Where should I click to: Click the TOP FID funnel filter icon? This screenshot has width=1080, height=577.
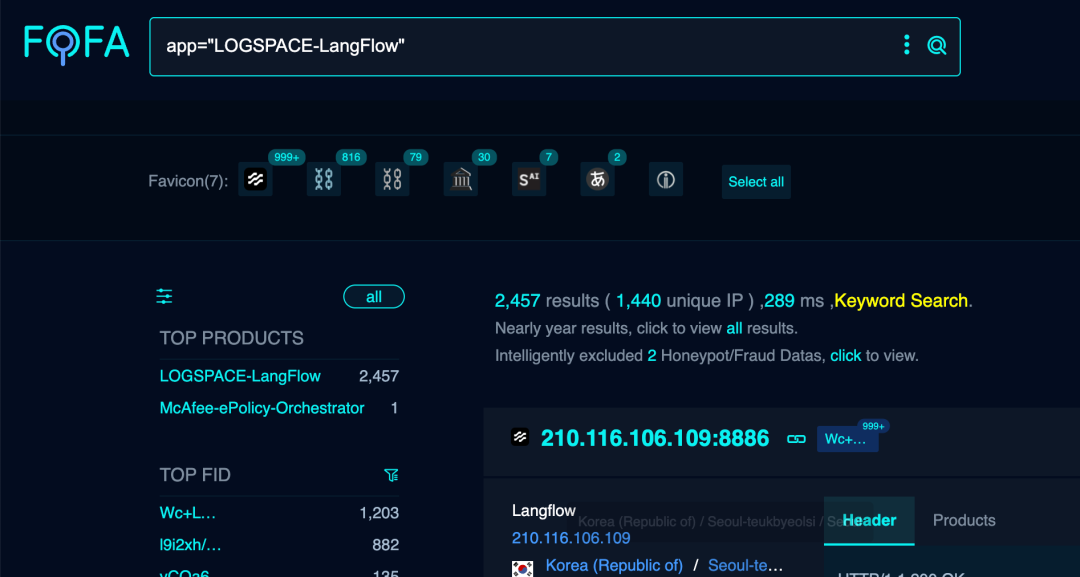point(391,475)
